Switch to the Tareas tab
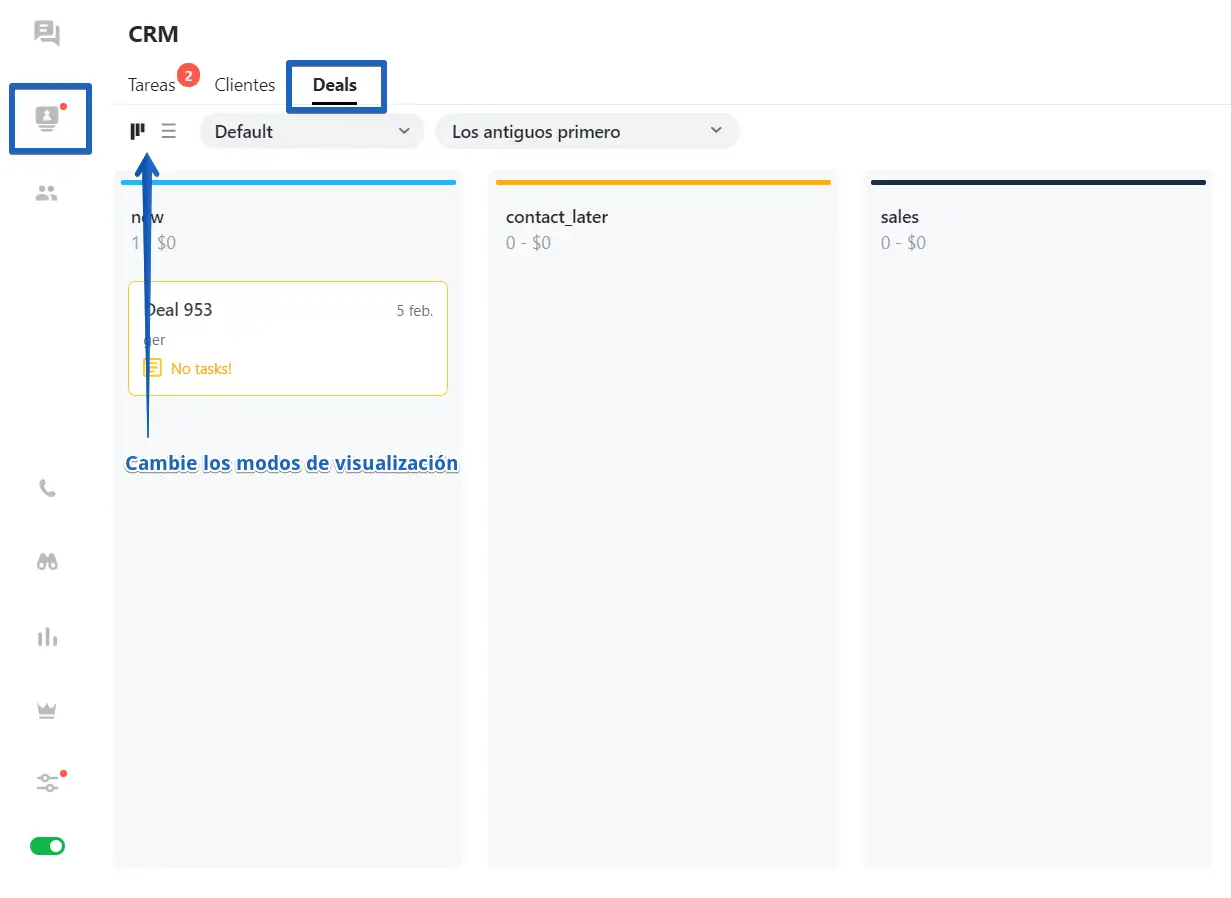Screen dimensions: 1231x898 coord(152,85)
